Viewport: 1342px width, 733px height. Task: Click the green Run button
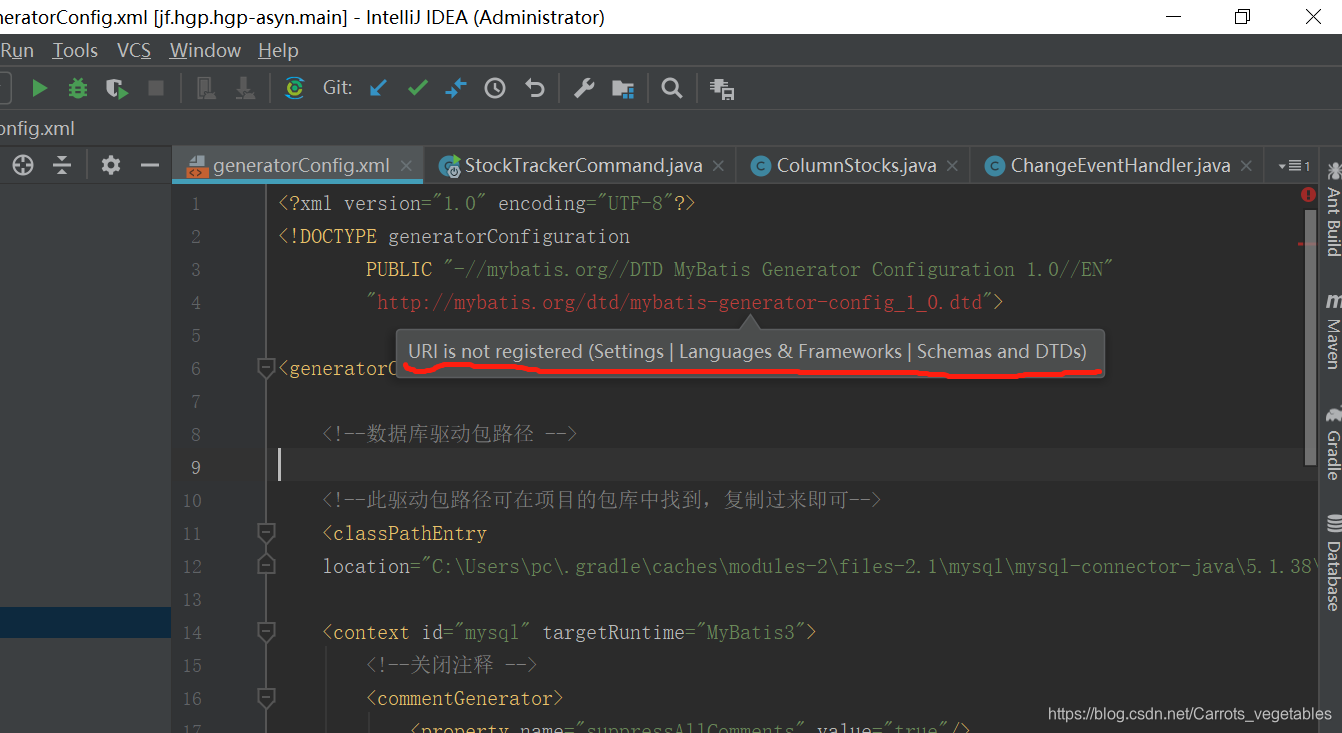pyautogui.click(x=39, y=89)
